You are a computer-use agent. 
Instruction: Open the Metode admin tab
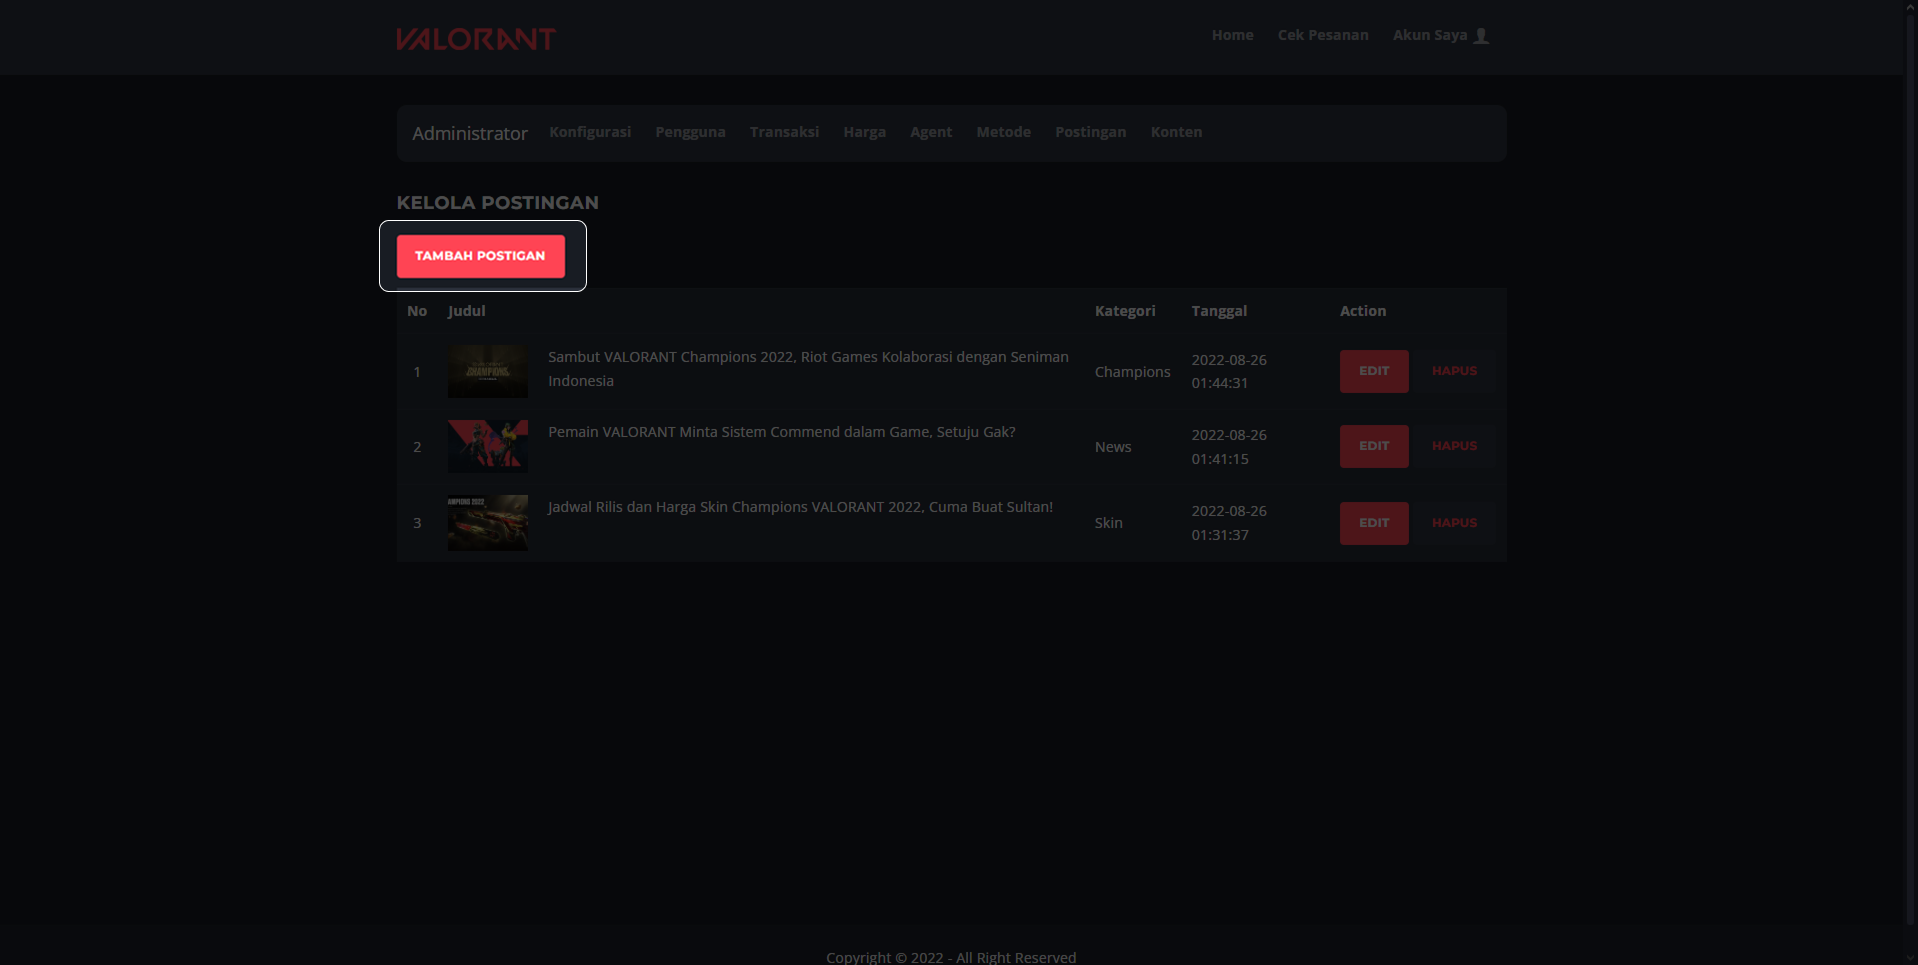tap(1003, 132)
